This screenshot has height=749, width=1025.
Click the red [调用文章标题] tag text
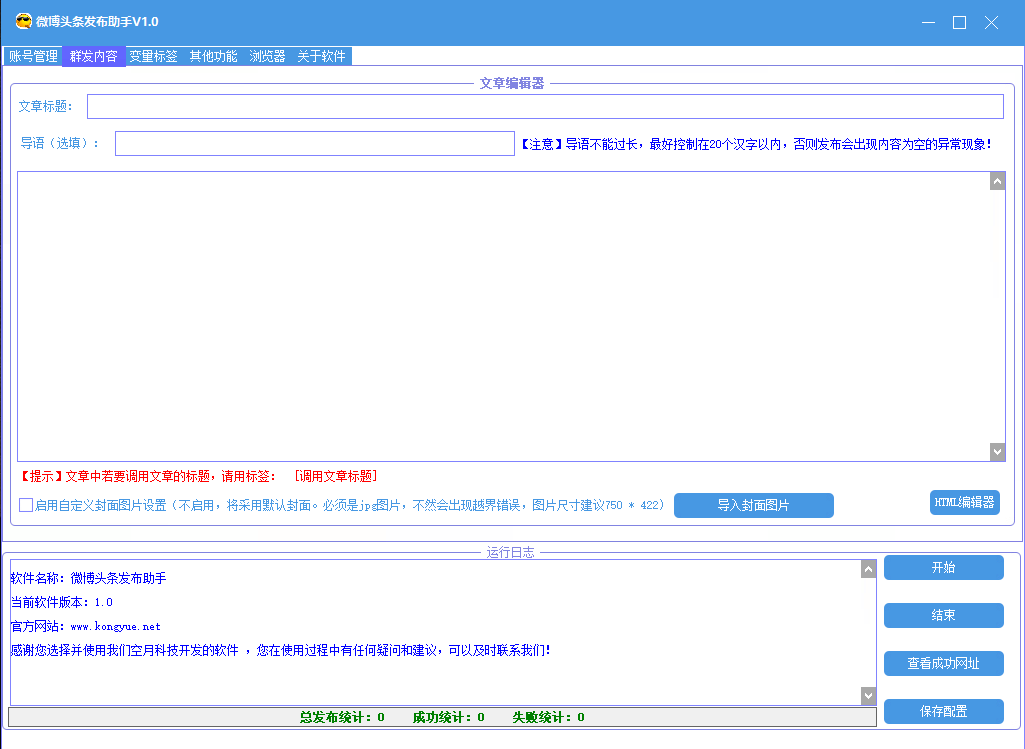[336, 476]
